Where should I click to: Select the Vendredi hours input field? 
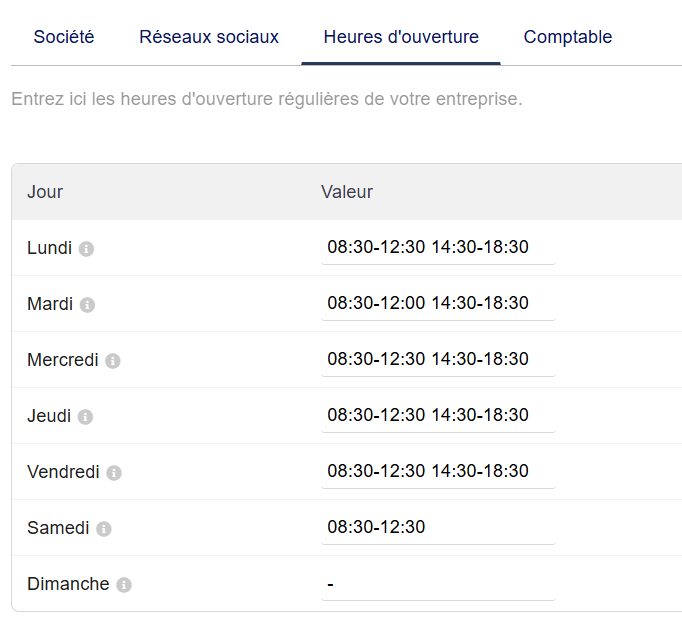(438, 471)
